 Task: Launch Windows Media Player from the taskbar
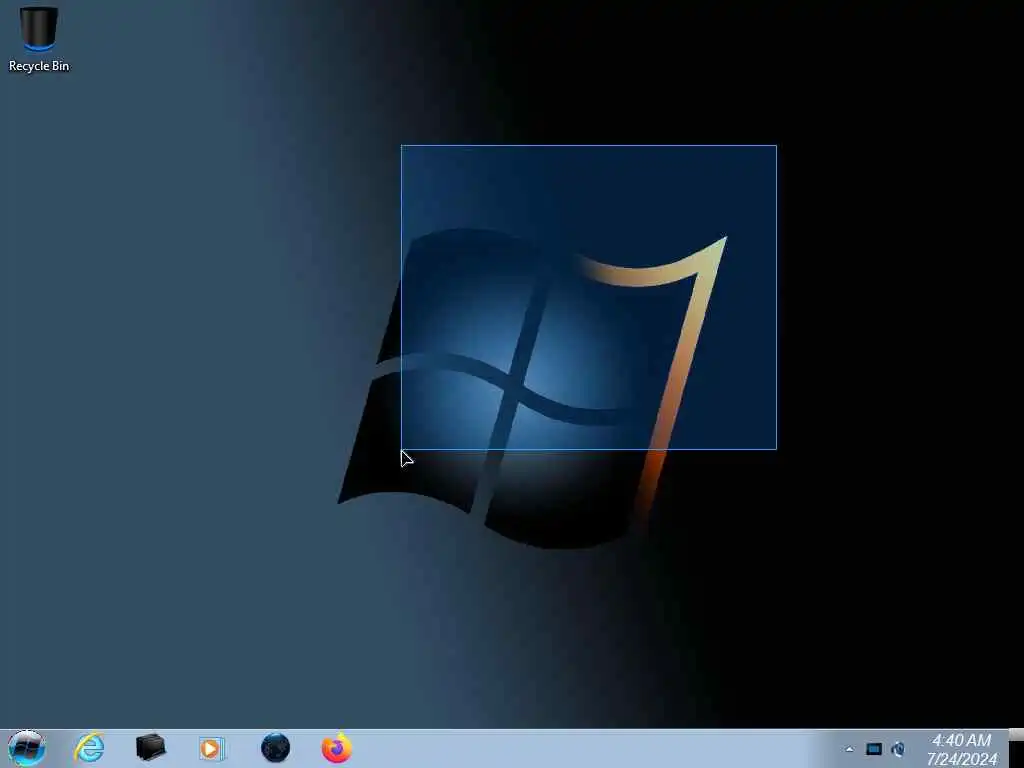[212, 748]
